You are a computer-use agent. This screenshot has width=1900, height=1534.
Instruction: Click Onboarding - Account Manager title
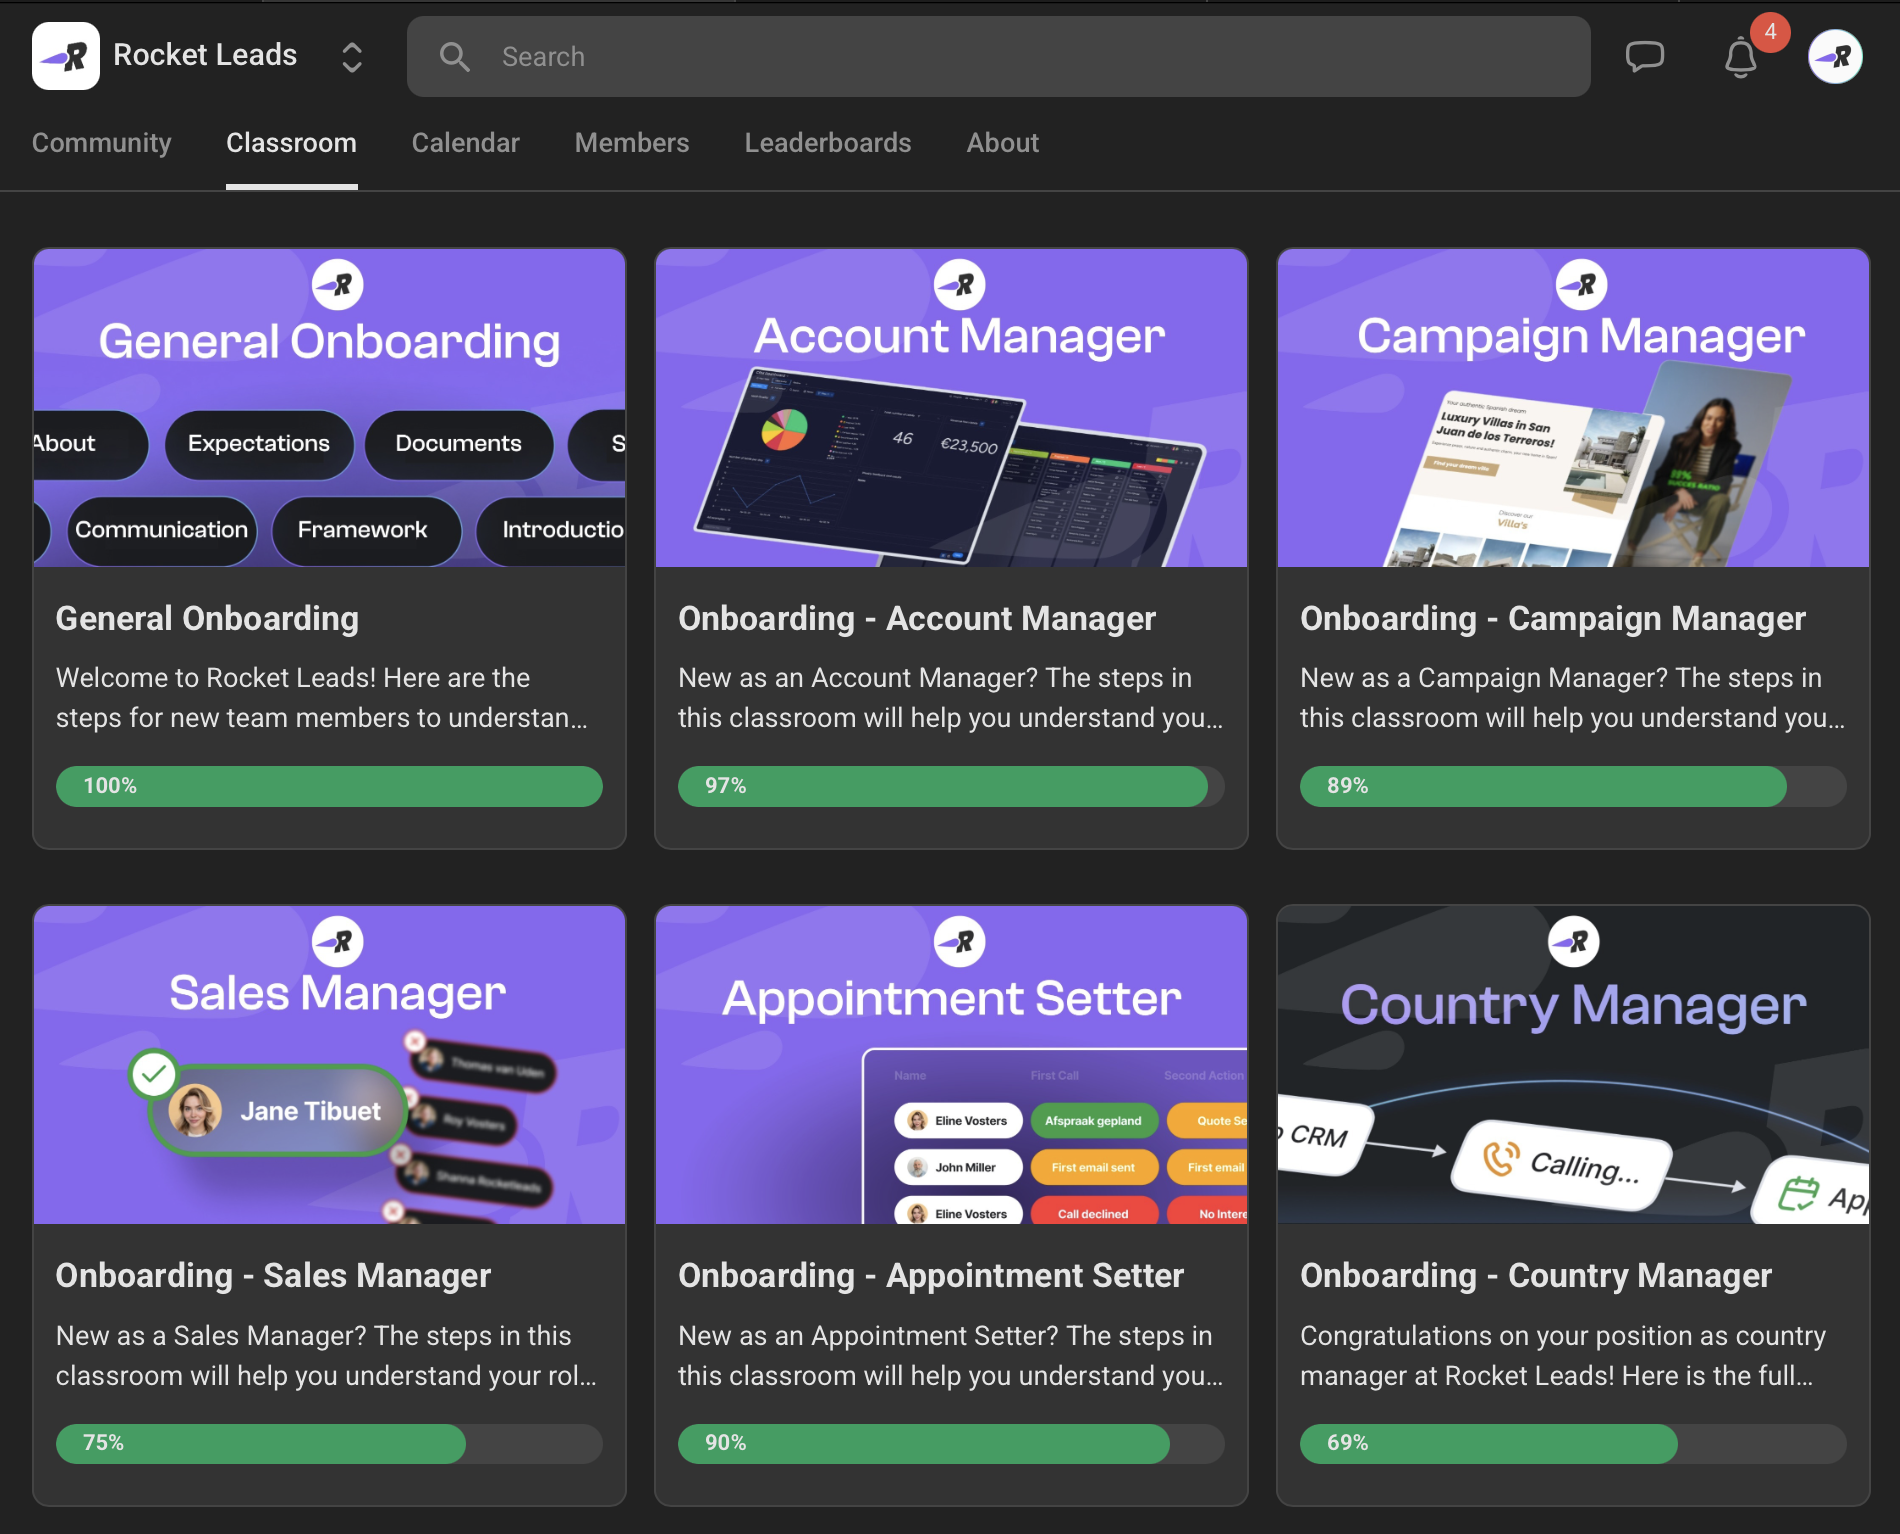[x=917, y=619]
